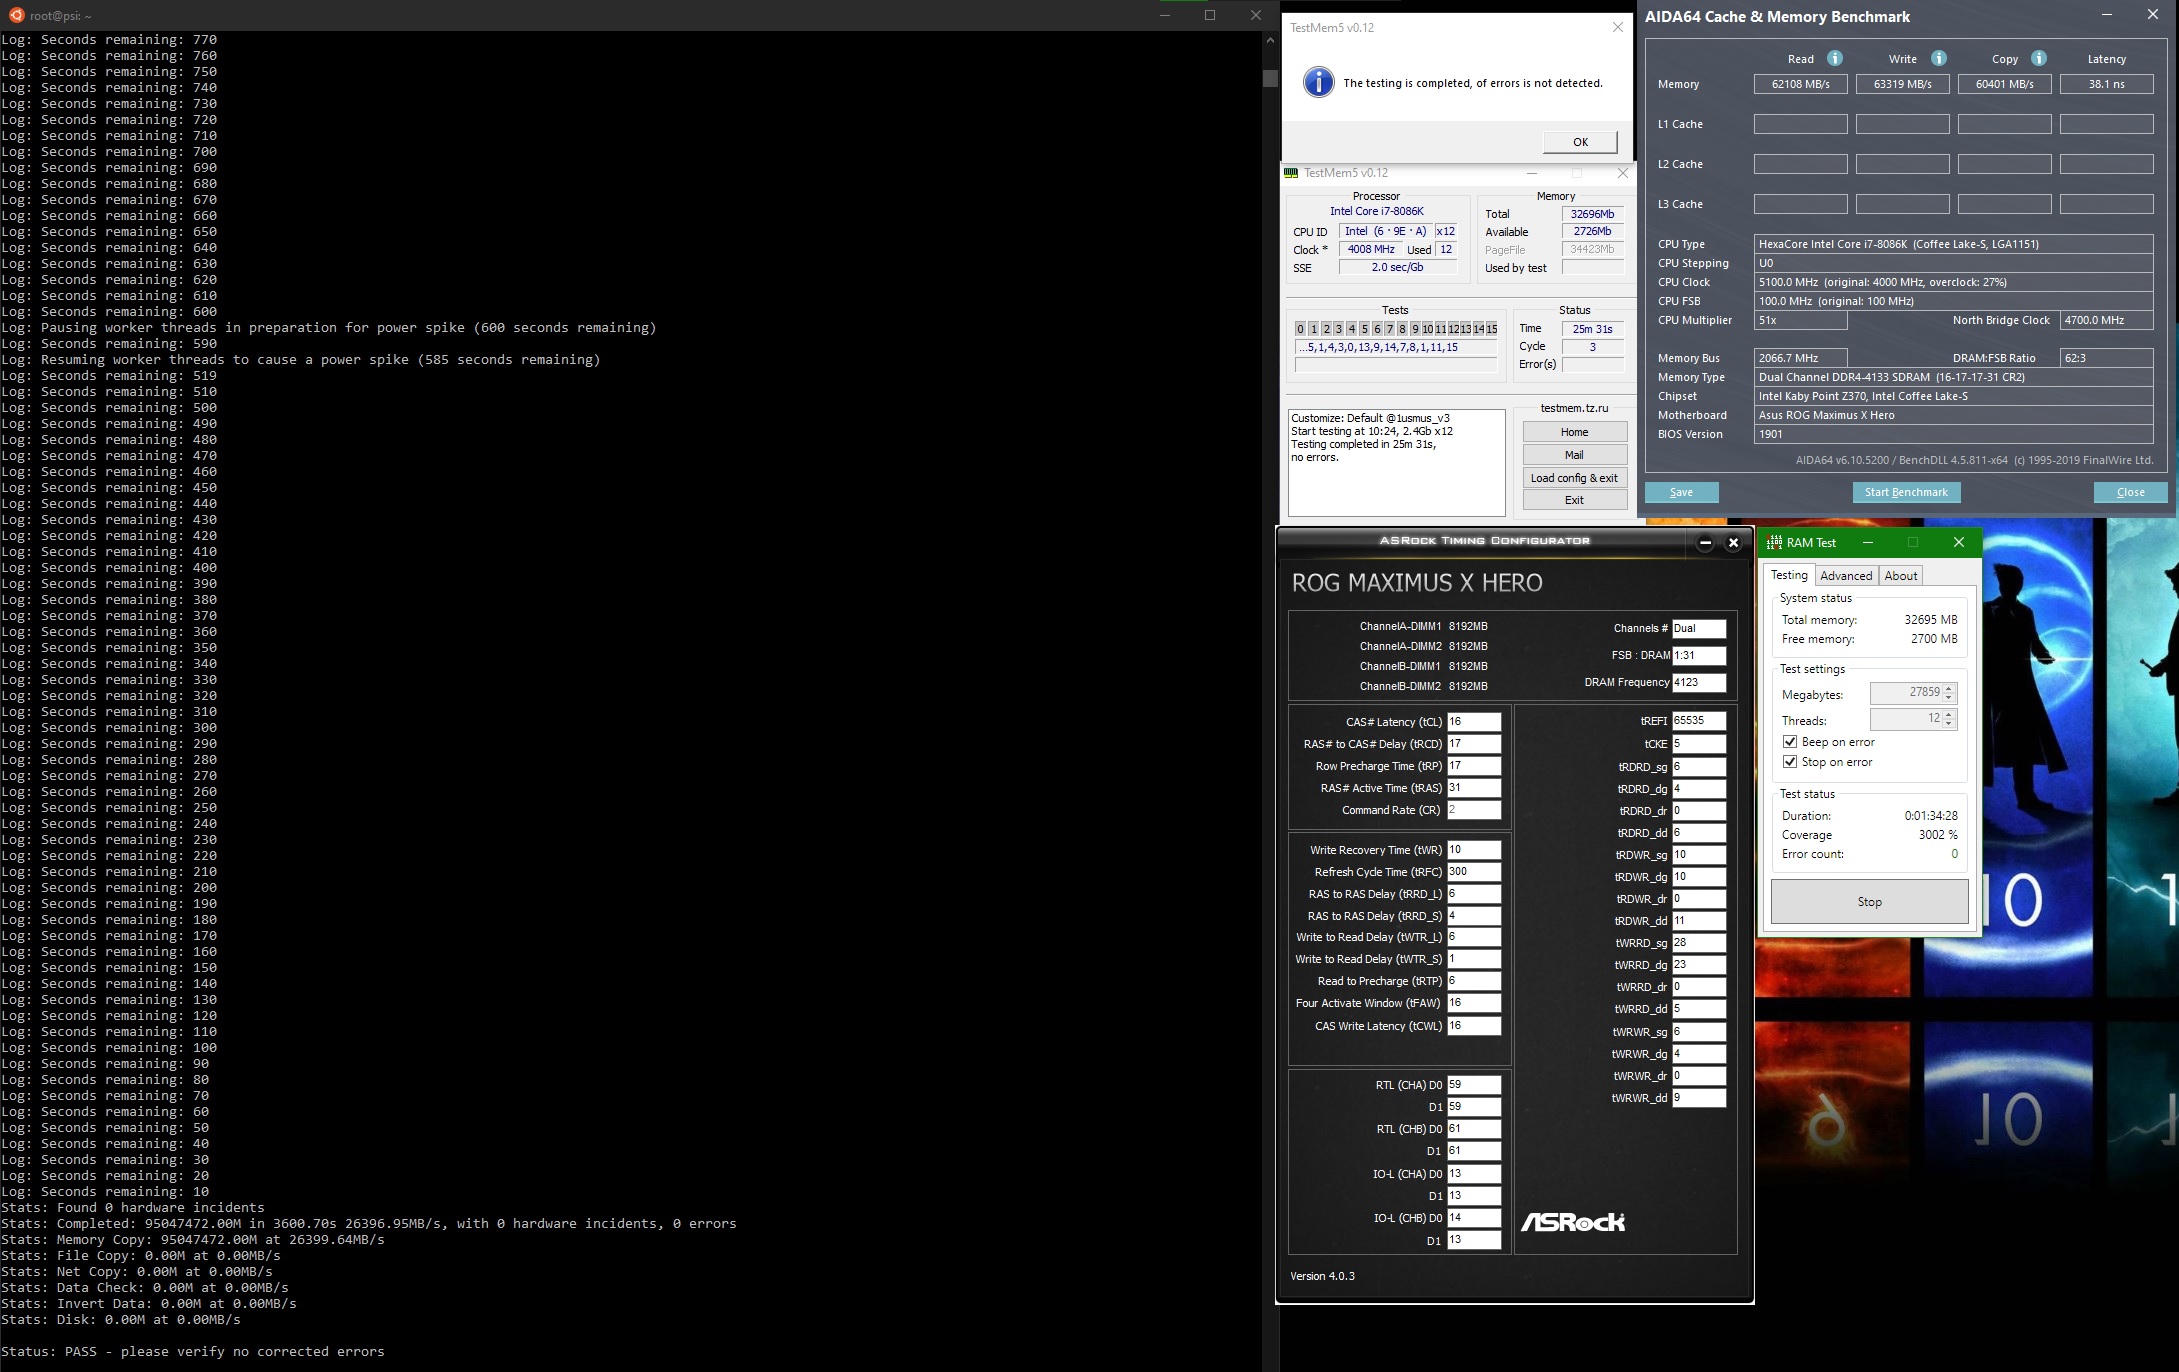Click the terminal vertical scrollbar thumb
The height and width of the screenshot is (1372, 2179).
pos(1270,78)
